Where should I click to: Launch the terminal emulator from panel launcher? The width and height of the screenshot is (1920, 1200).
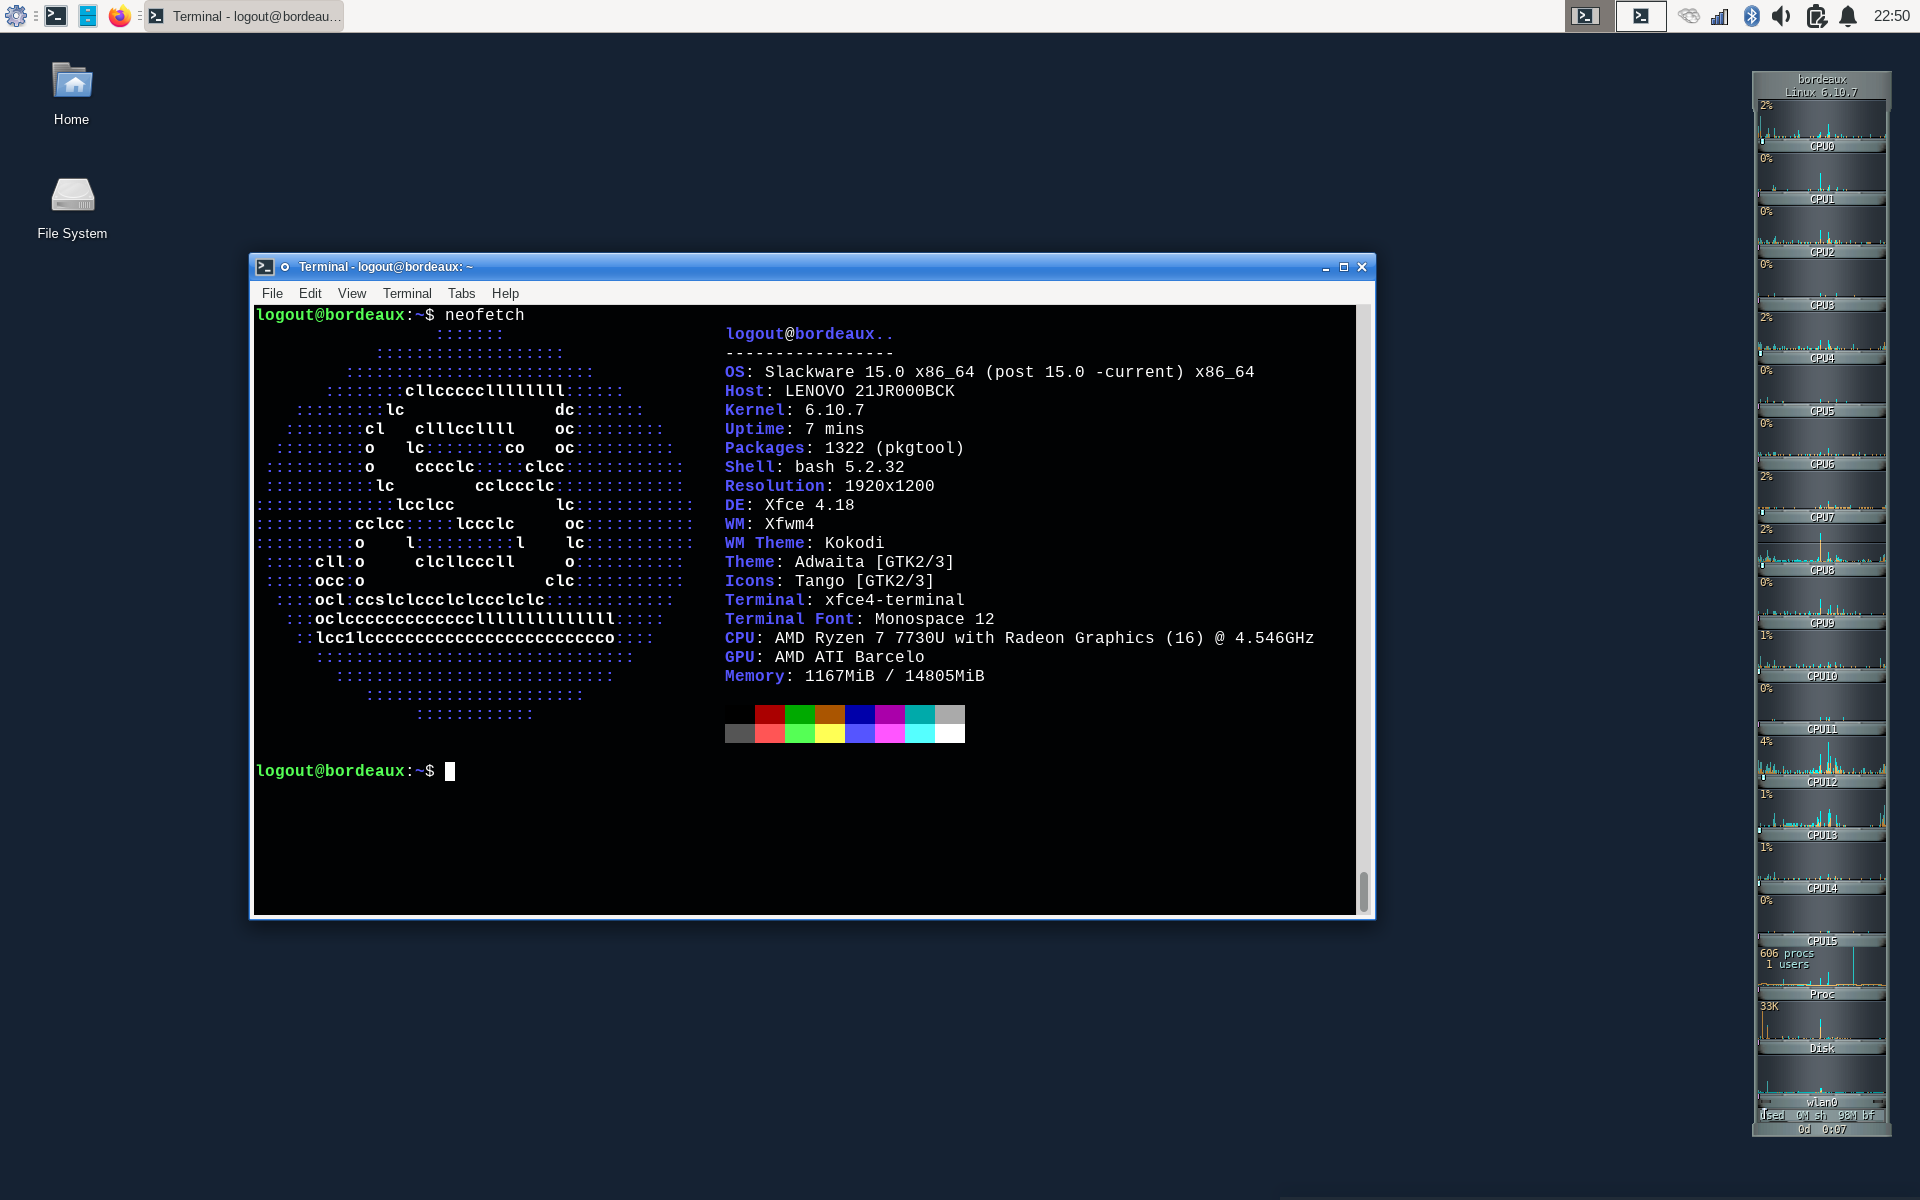56,16
